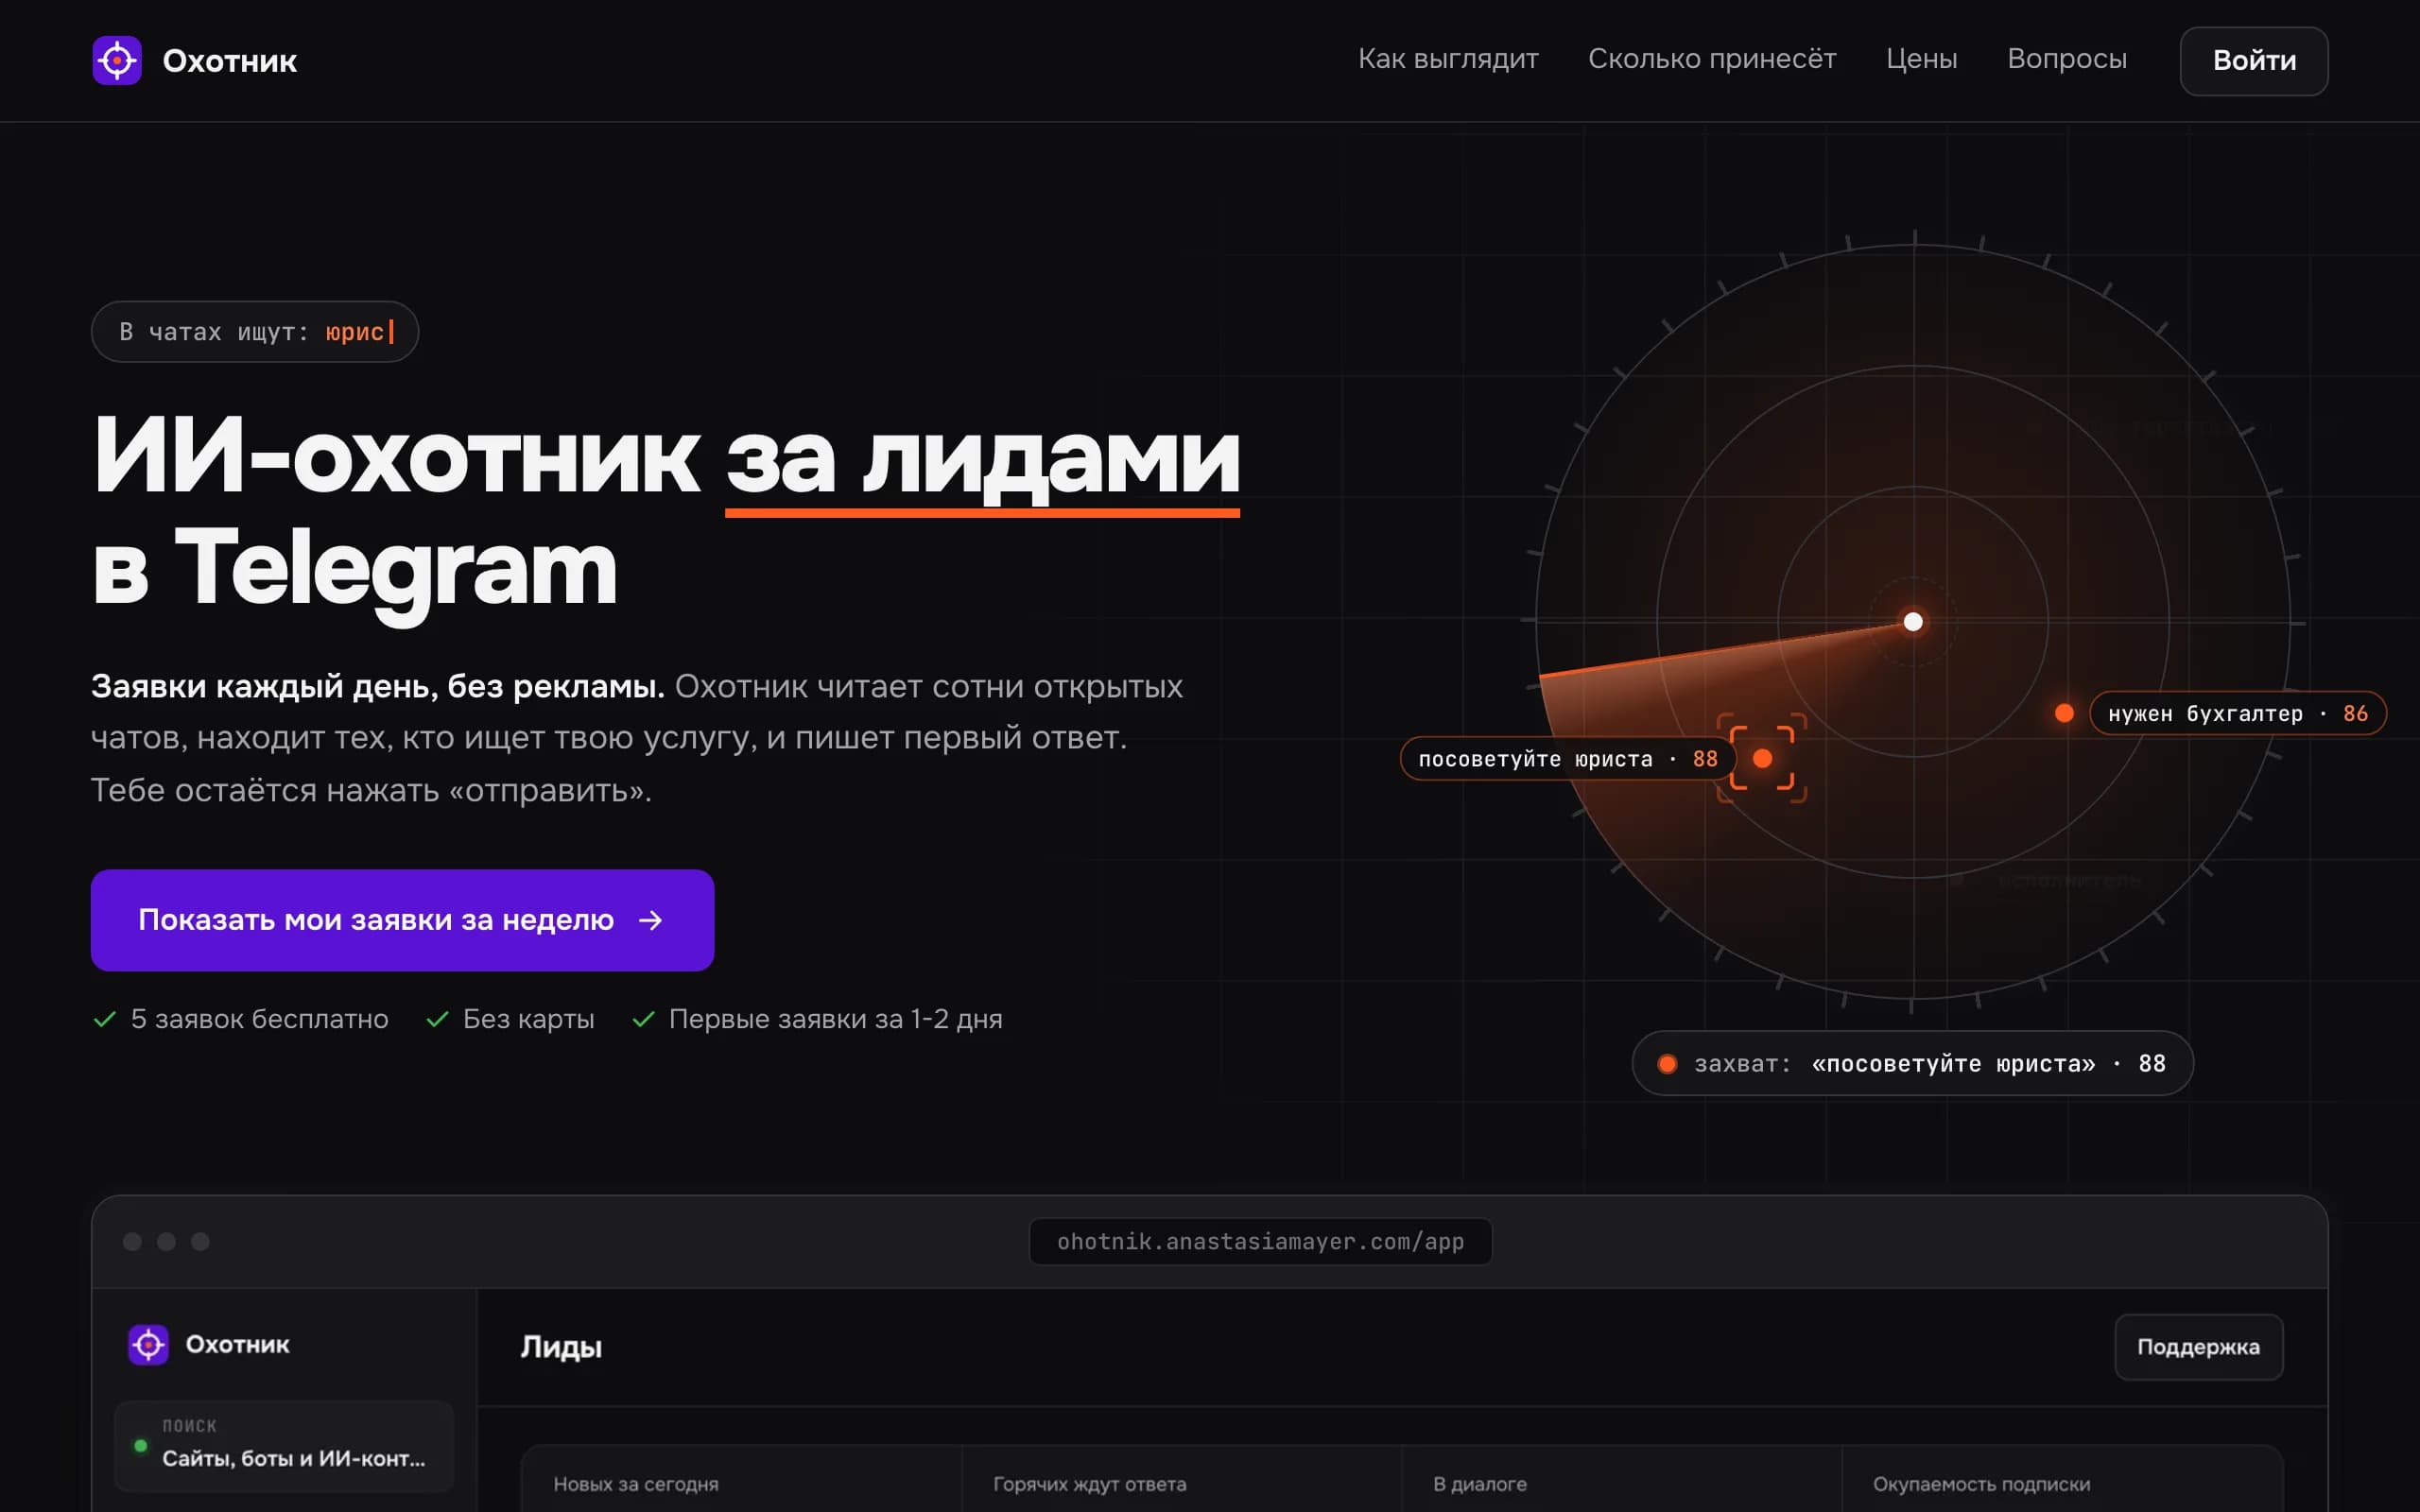Click white center dot of radar
Image resolution: width=2420 pixels, height=1512 pixels.
[x=1913, y=622]
